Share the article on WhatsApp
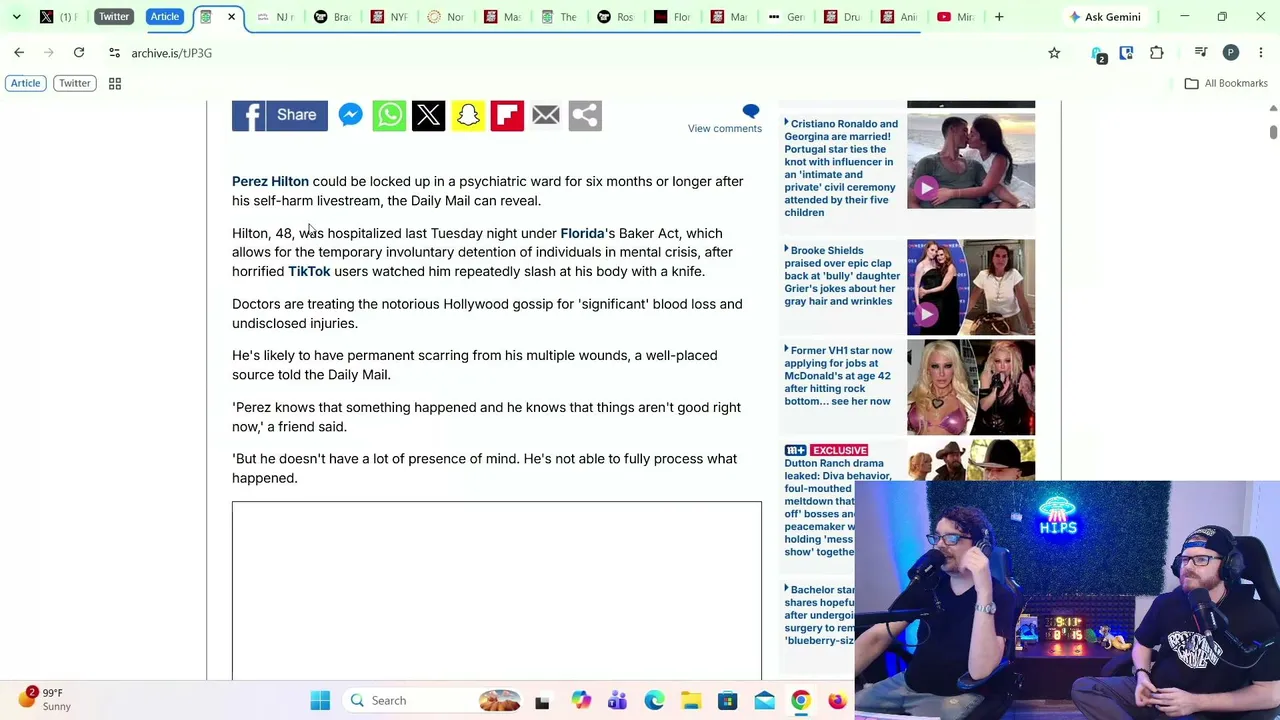Image resolution: width=1280 pixels, height=720 pixels. pos(389,115)
